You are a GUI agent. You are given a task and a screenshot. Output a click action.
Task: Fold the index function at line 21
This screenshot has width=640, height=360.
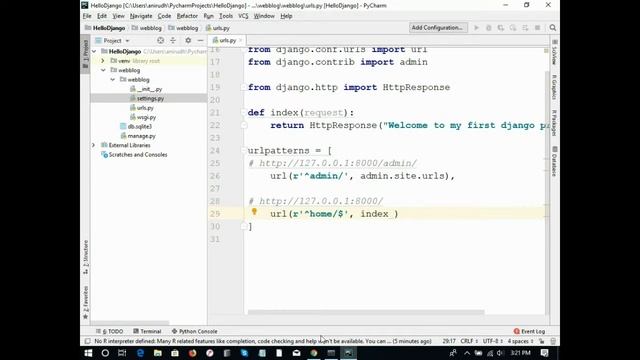tap(244, 112)
